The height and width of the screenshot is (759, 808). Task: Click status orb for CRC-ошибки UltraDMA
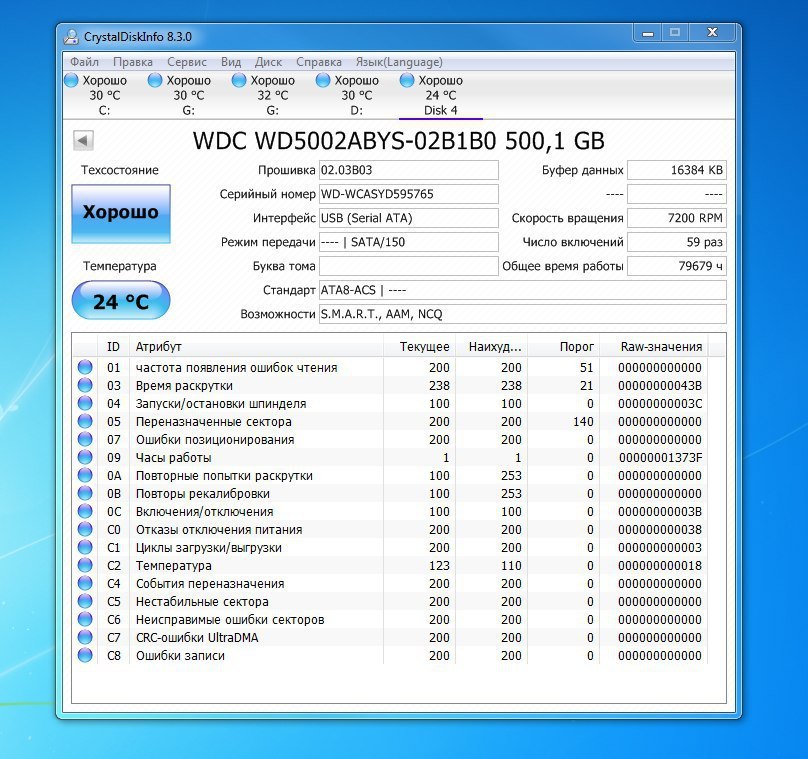point(85,637)
